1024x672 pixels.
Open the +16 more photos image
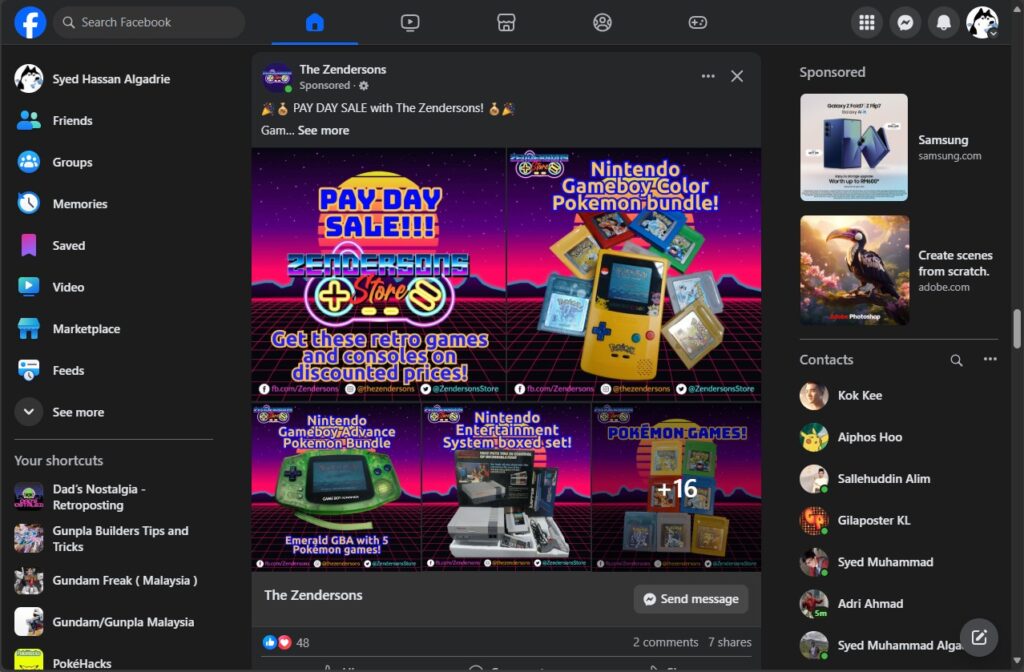[x=677, y=487]
